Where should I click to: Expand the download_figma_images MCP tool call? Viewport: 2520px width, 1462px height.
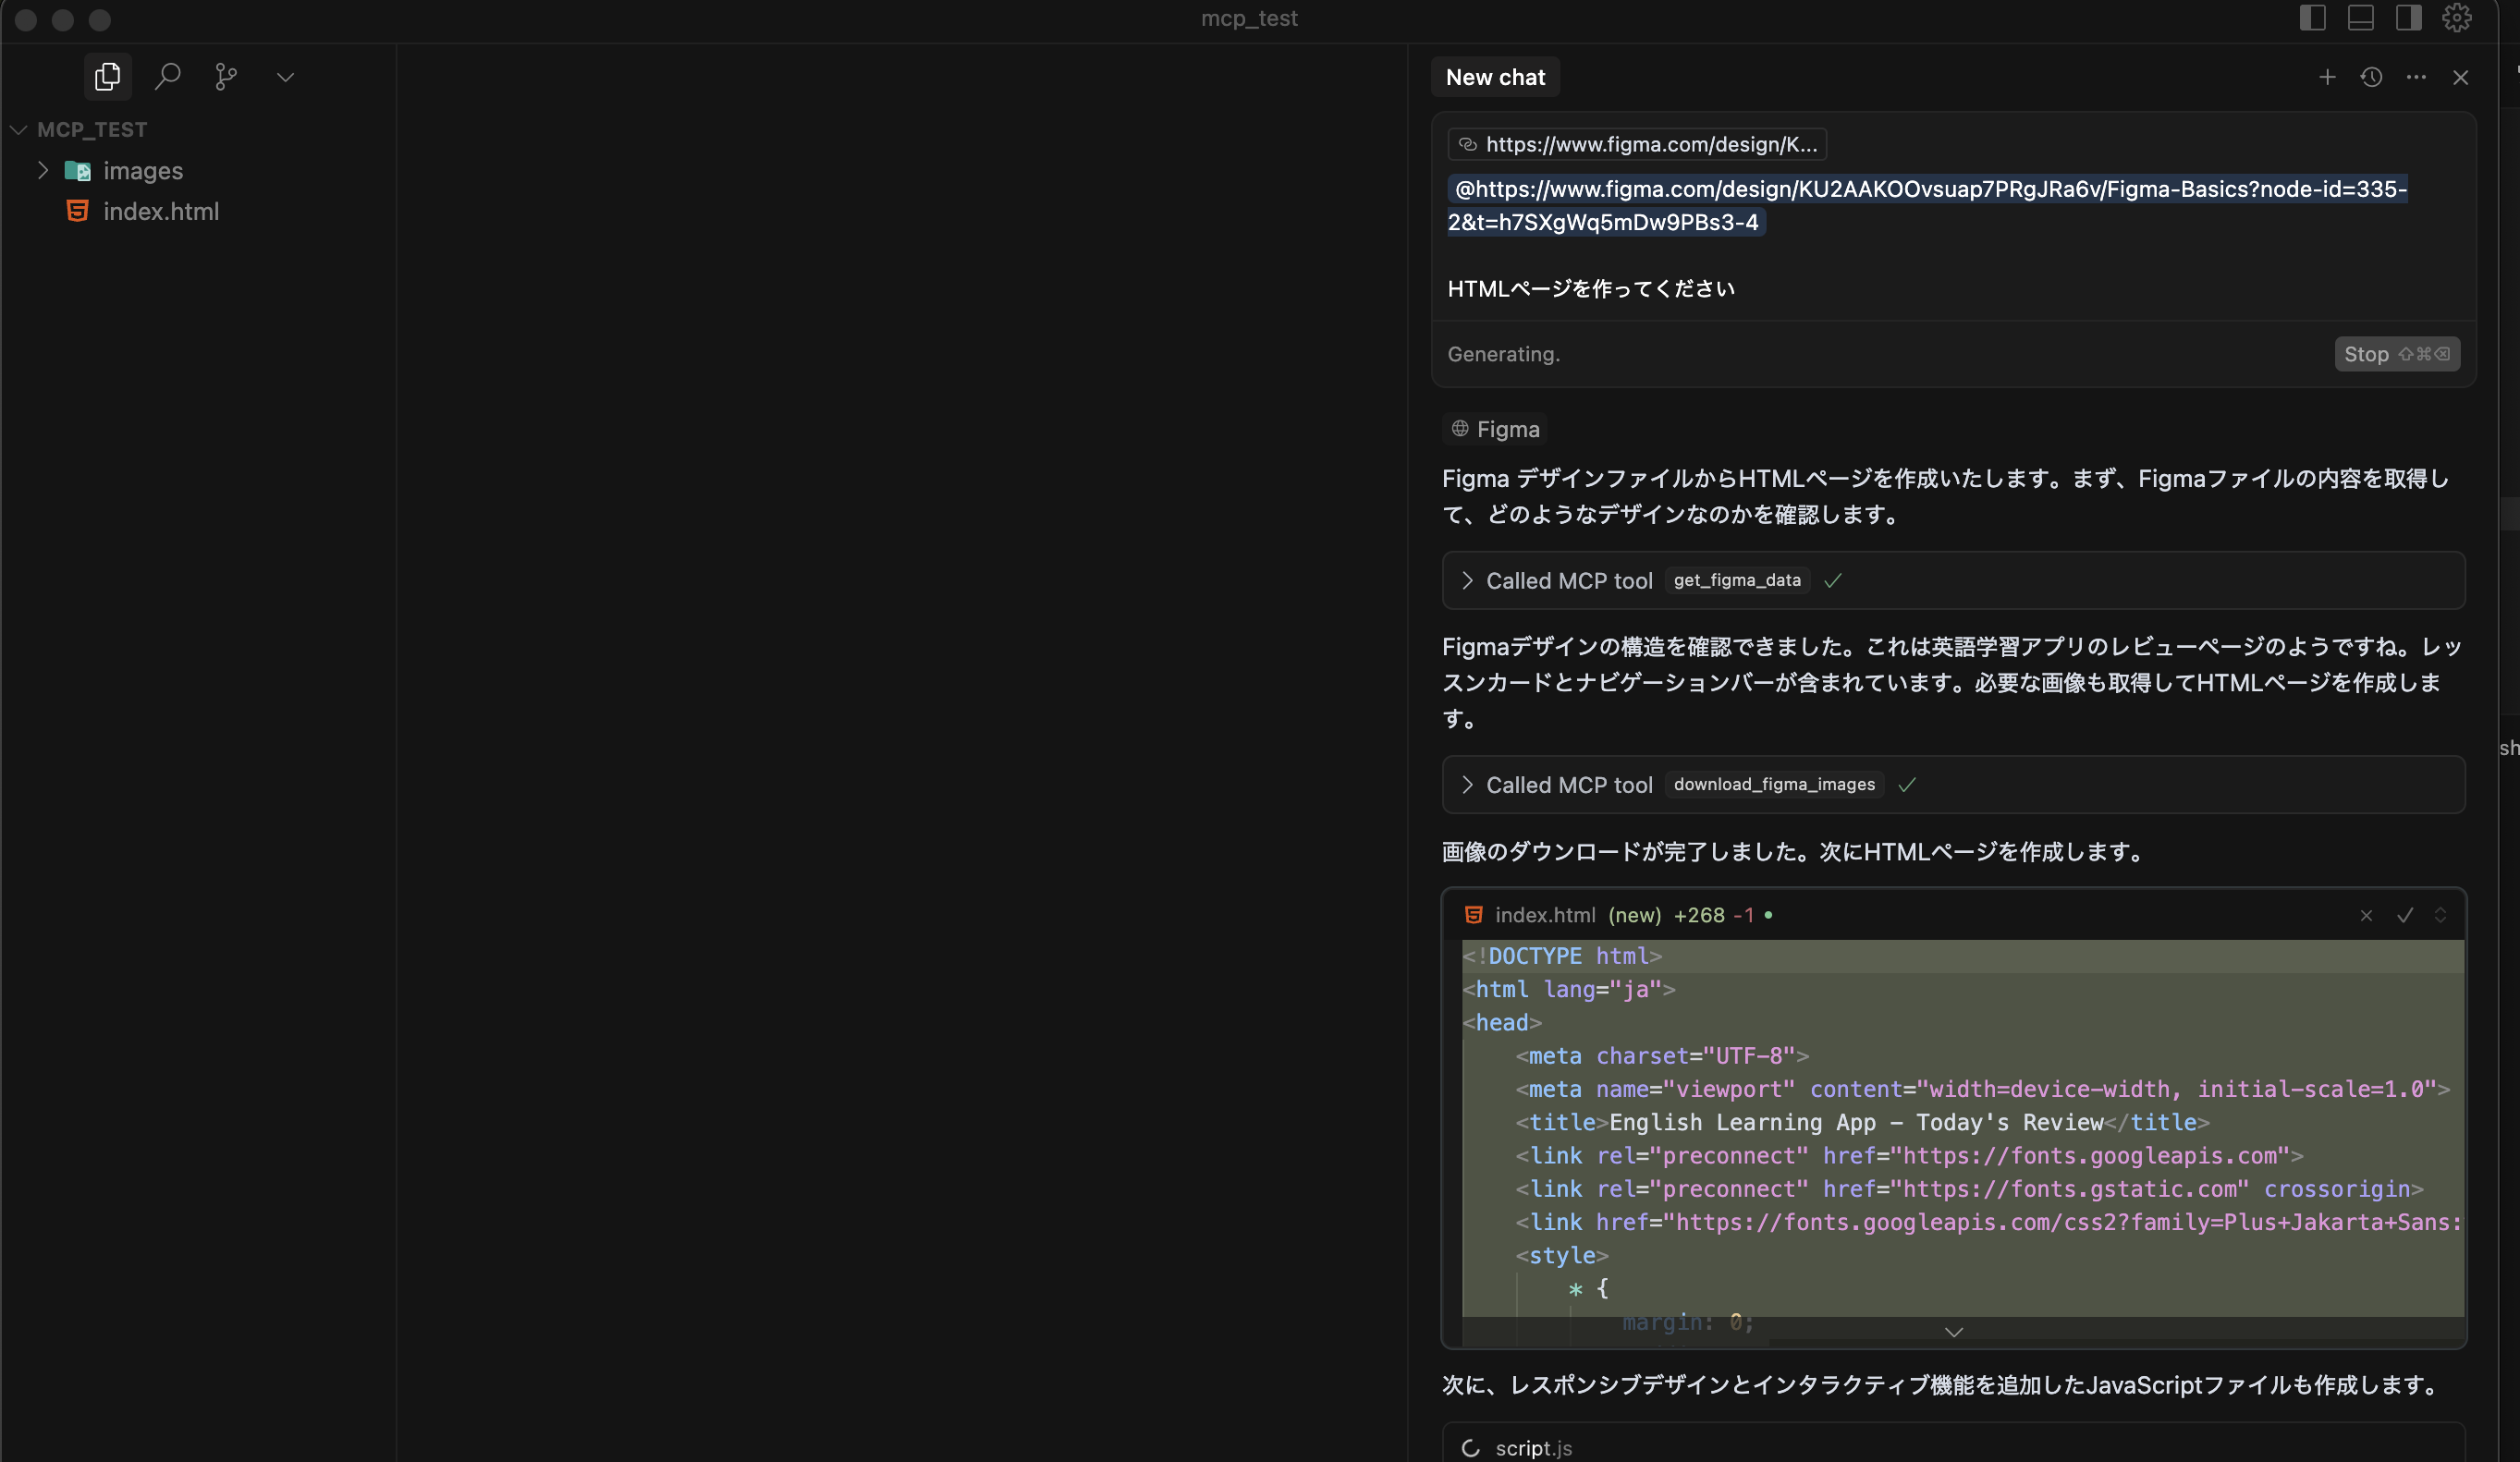tap(1467, 785)
